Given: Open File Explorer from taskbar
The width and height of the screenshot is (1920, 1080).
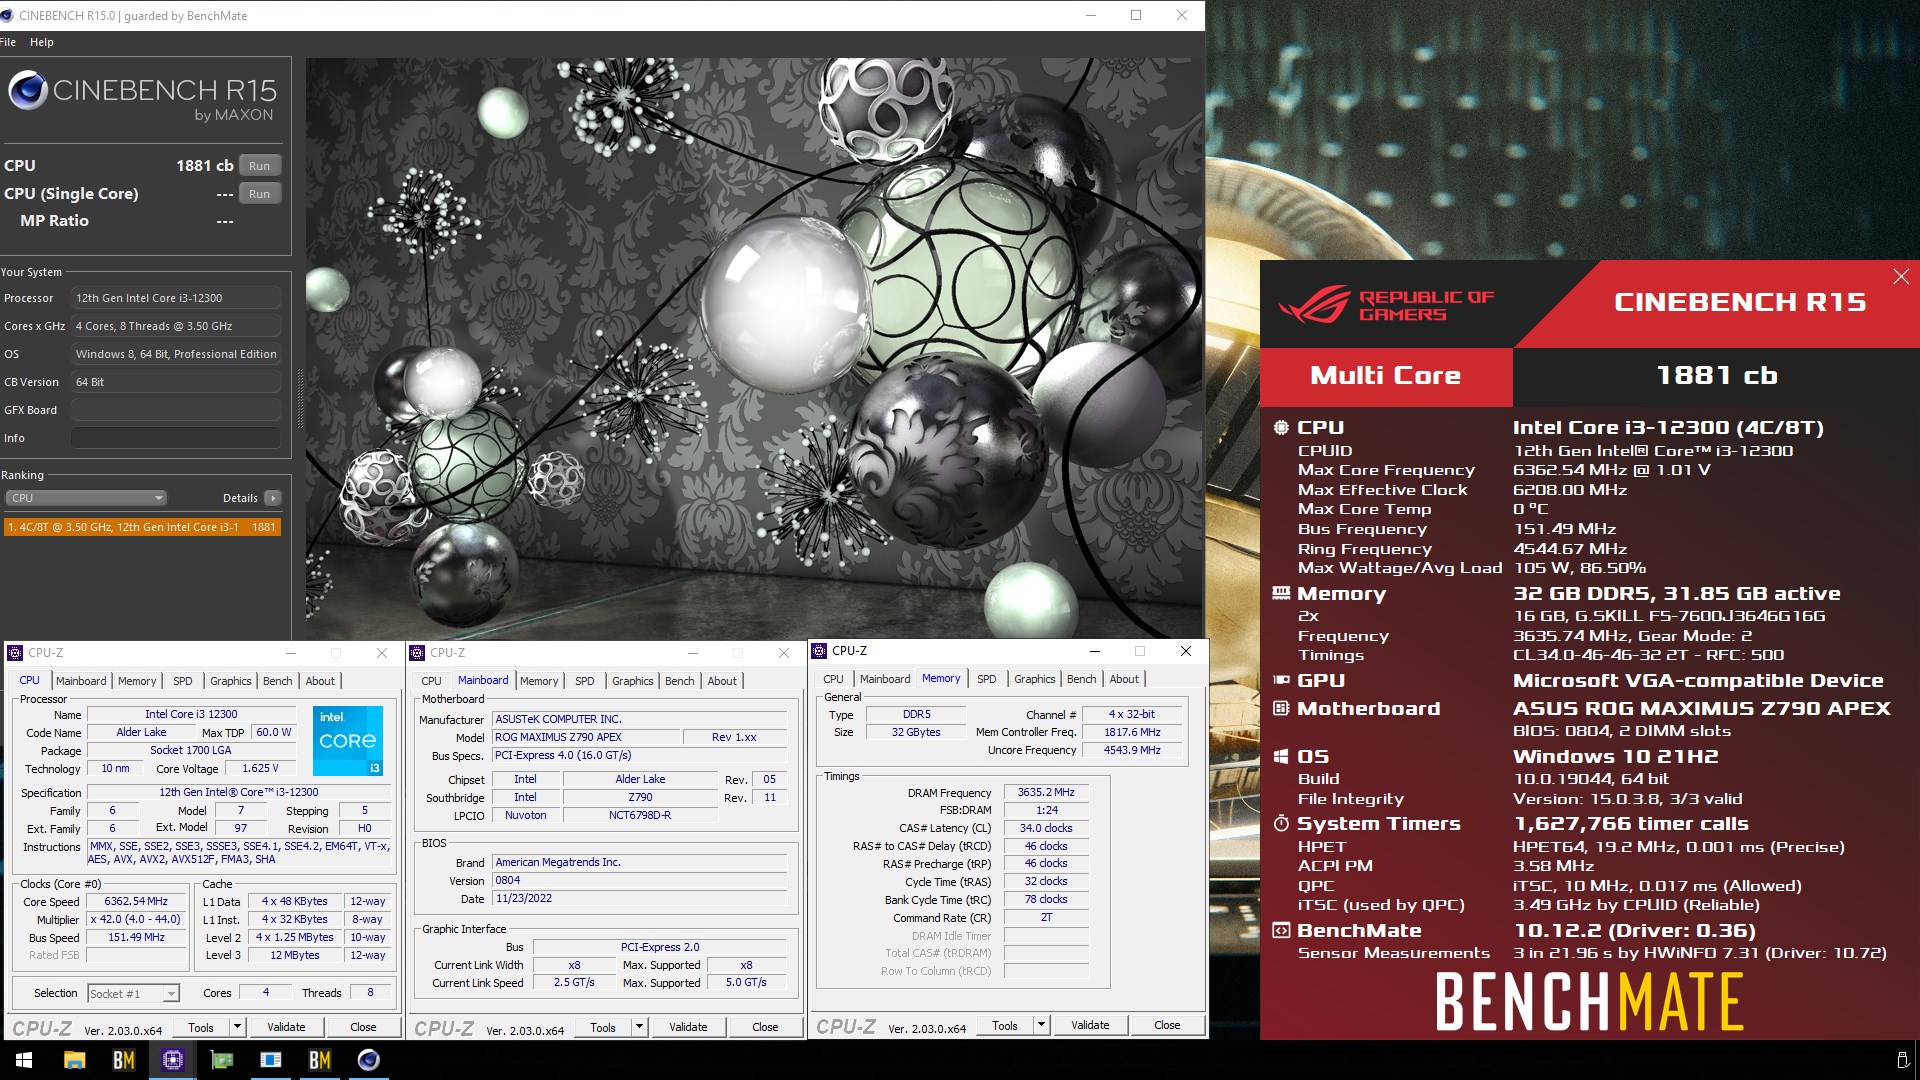Looking at the screenshot, I should [74, 1060].
